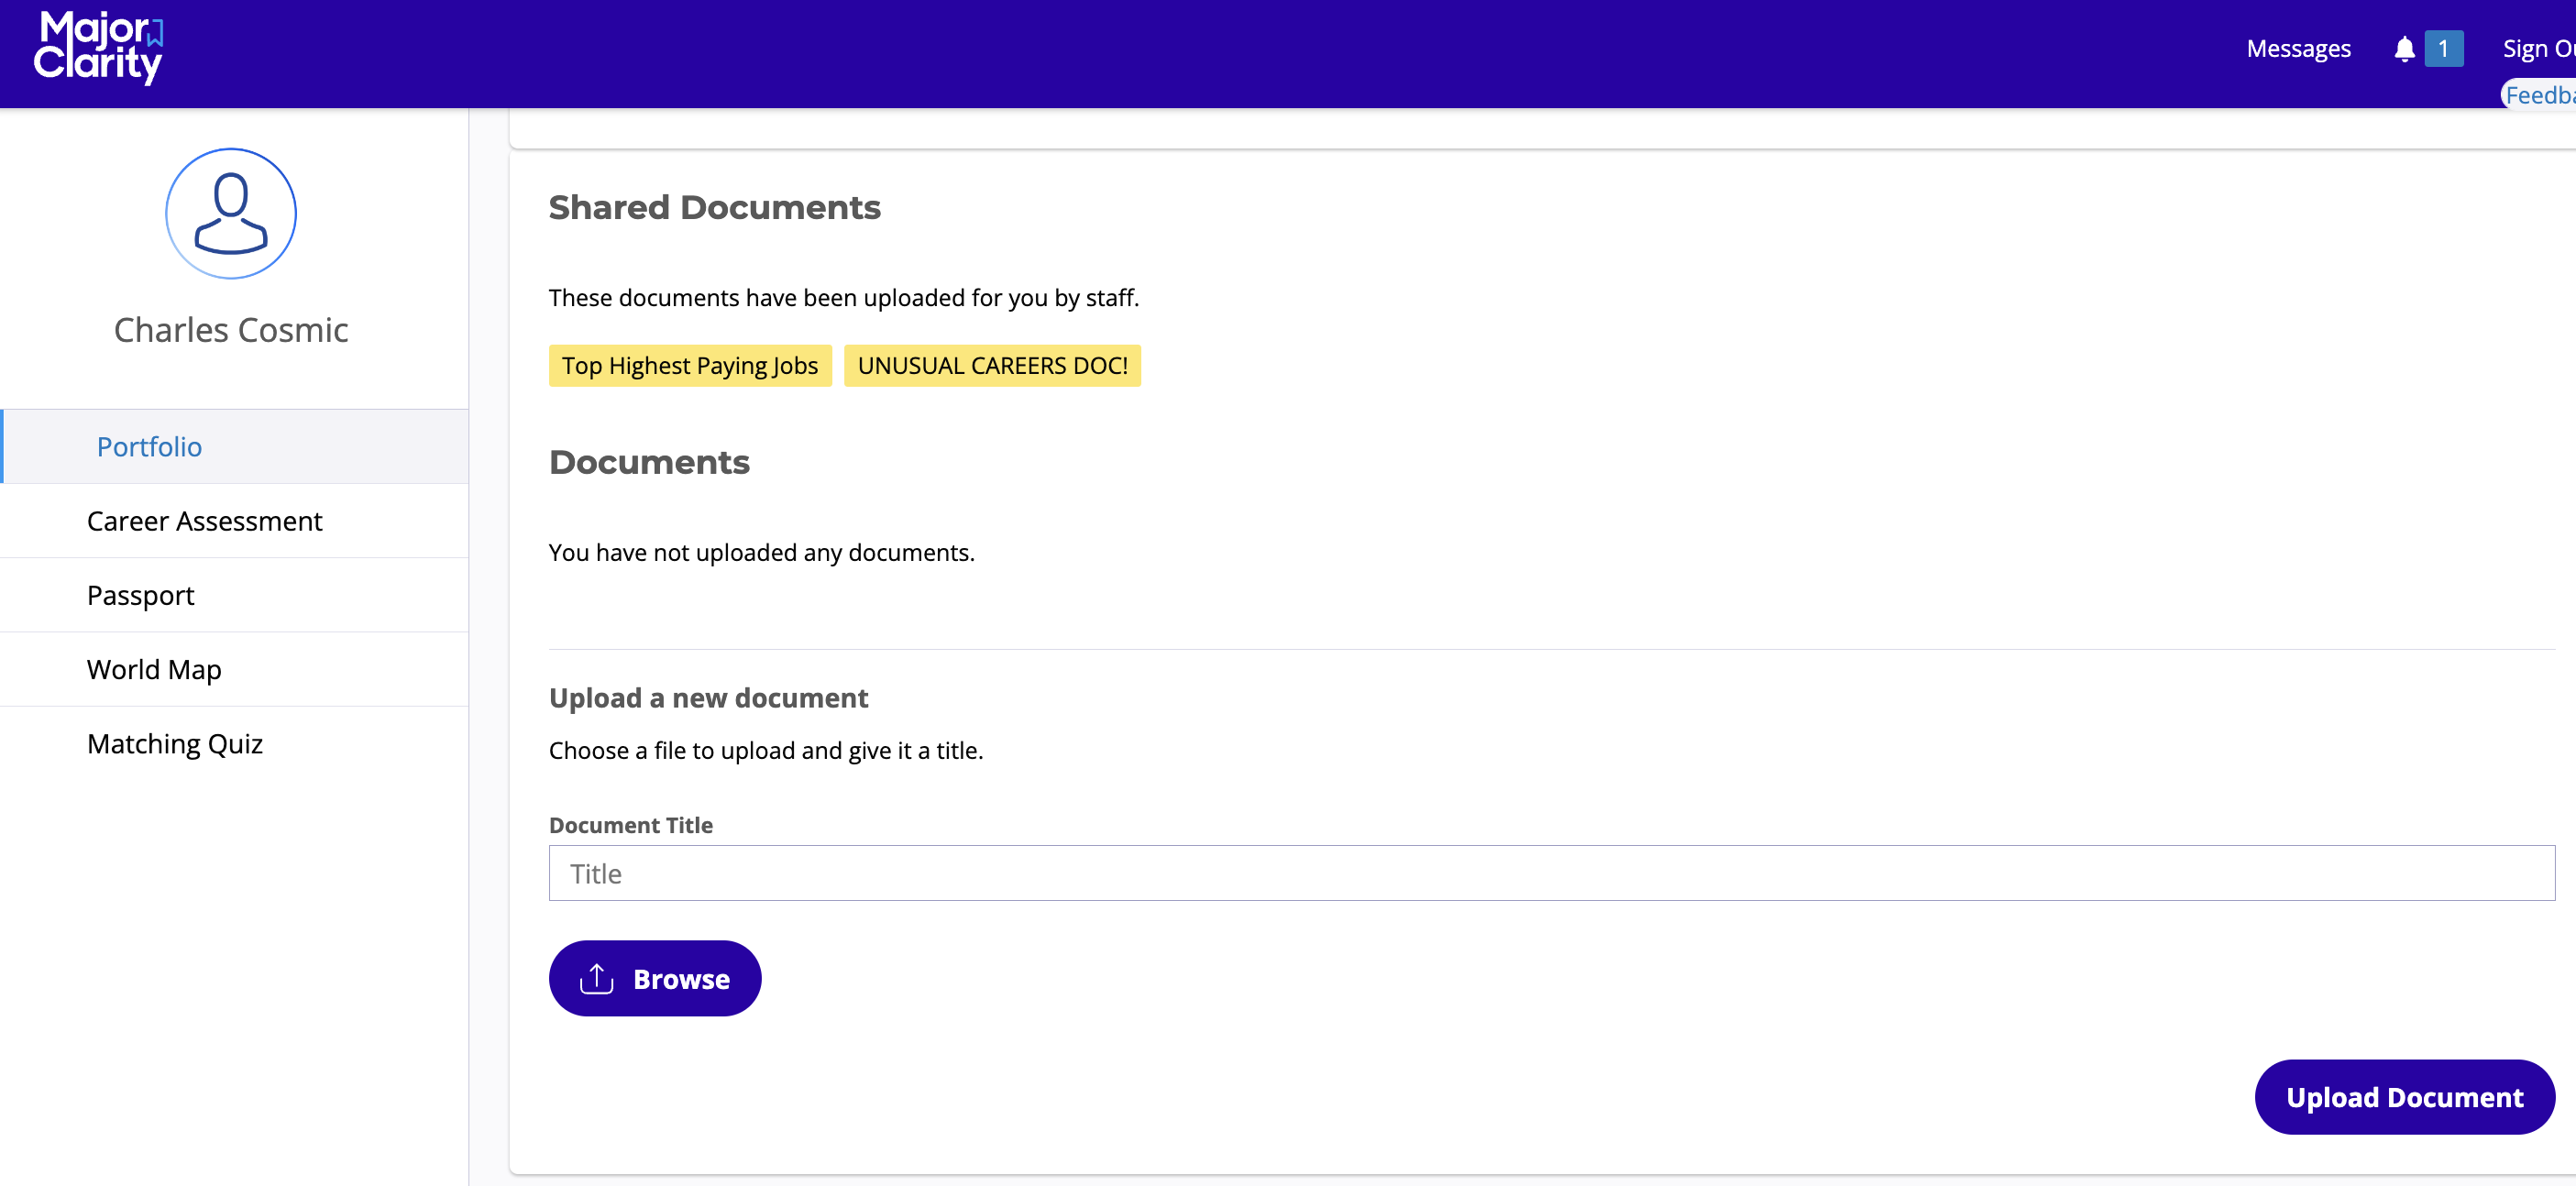The height and width of the screenshot is (1186, 2576).
Task: Open notifications bell icon
Action: (x=2404, y=49)
